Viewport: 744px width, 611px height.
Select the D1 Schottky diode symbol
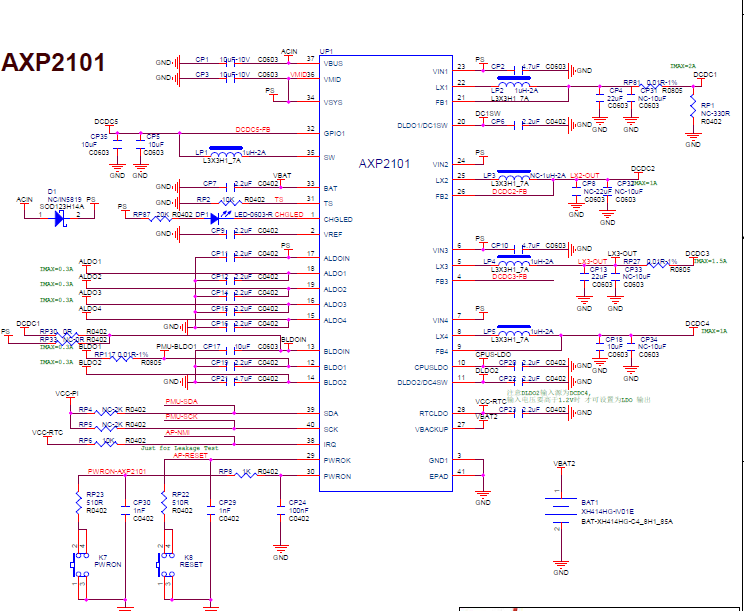(60, 218)
